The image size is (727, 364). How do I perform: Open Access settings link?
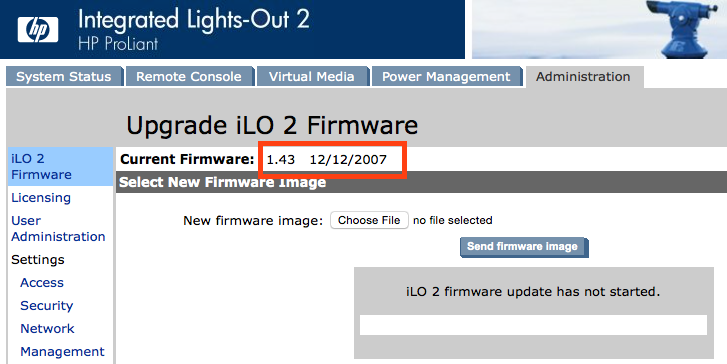[x=42, y=282]
